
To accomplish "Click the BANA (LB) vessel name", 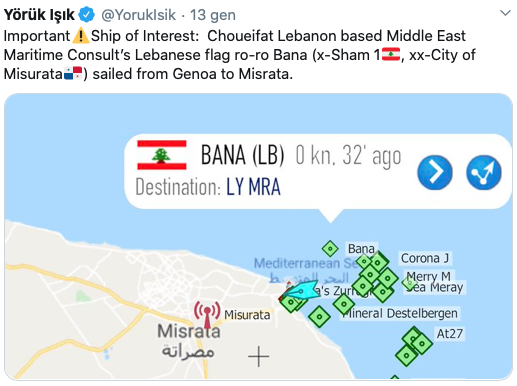I will pyautogui.click(x=242, y=155).
